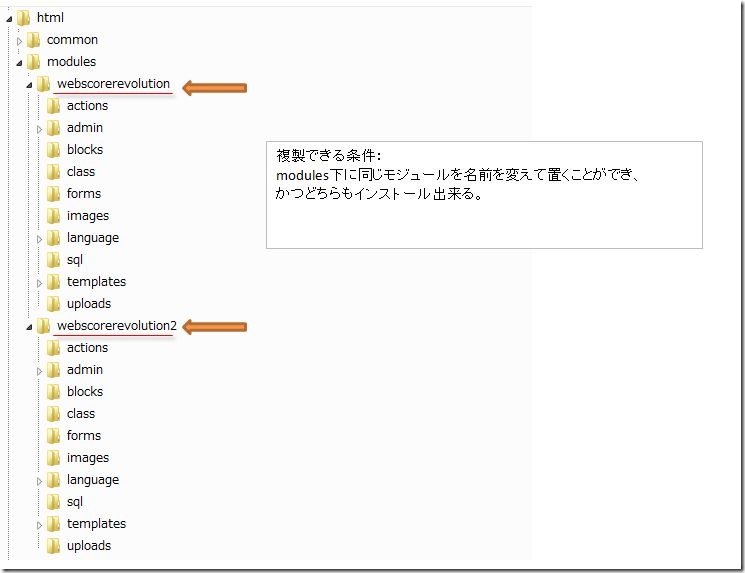The height and width of the screenshot is (573, 745).
Task: Select 'forms' label under webscorerevolution
Action: (x=84, y=193)
